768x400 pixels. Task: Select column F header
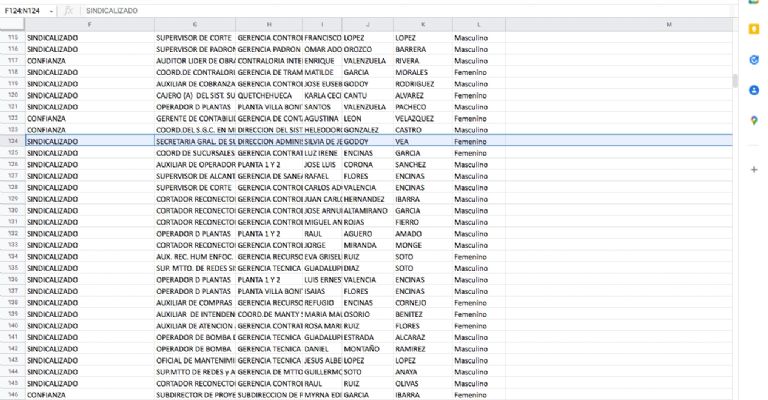[x=89, y=24]
